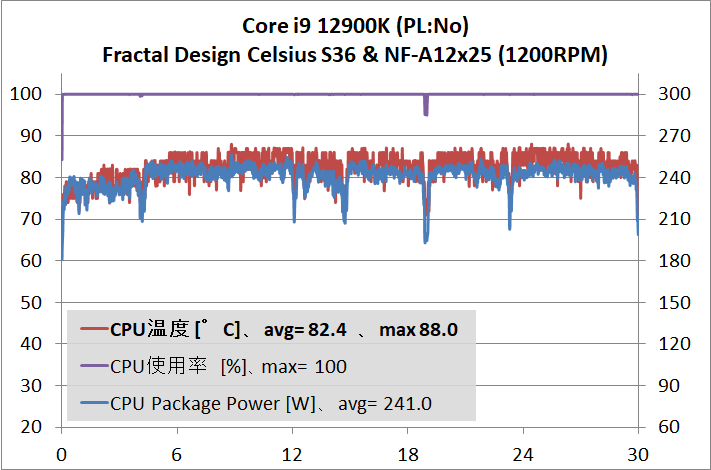Click right axis label 240
This screenshot has width=711, height=470.
point(674,178)
